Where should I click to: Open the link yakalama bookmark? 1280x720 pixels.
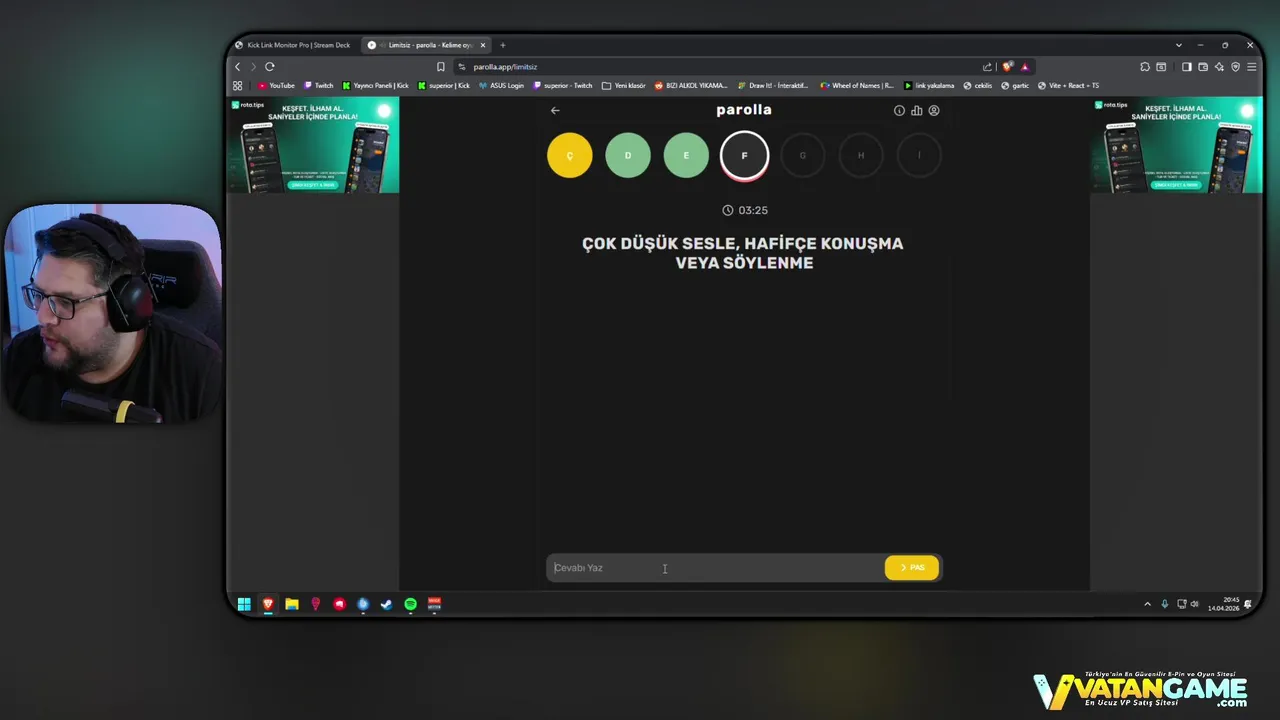pos(929,86)
